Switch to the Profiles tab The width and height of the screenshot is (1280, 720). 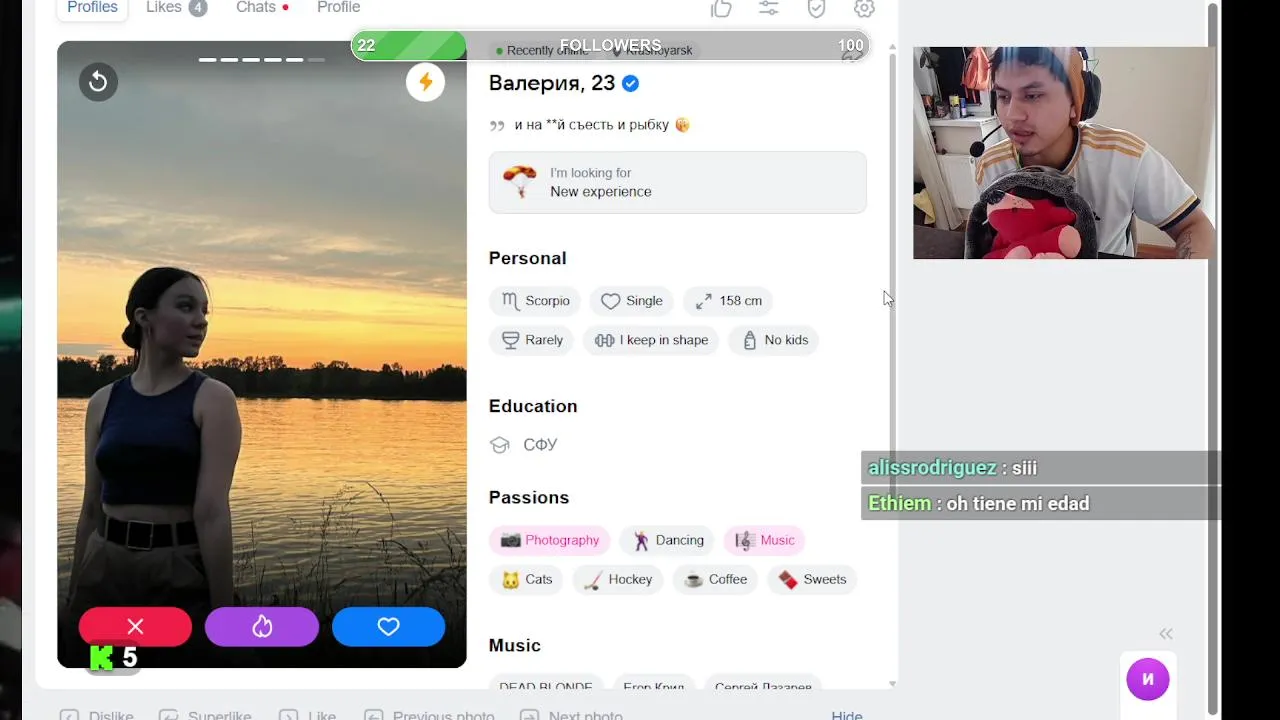coord(92,8)
